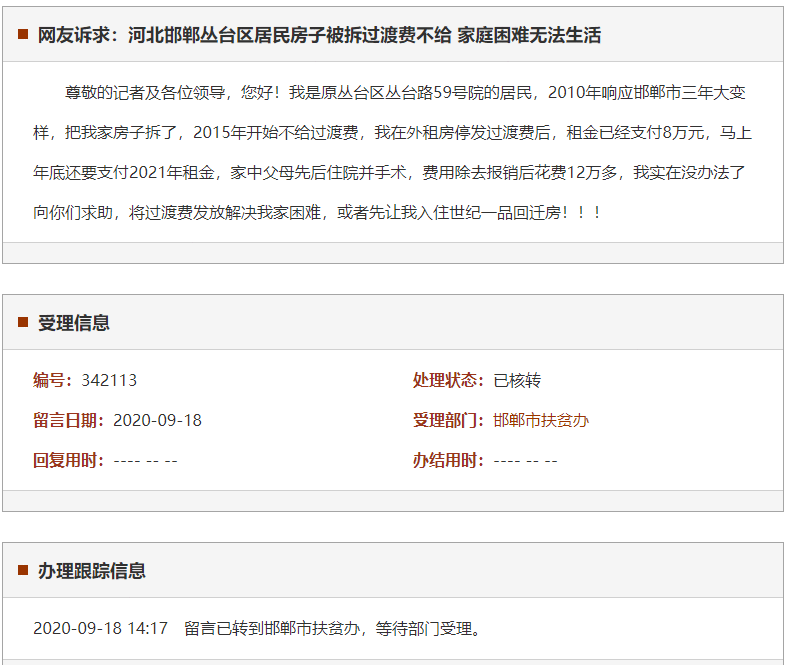790x665 pixels.
Task: Click the 办结用时 field label
Action: tap(449, 460)
